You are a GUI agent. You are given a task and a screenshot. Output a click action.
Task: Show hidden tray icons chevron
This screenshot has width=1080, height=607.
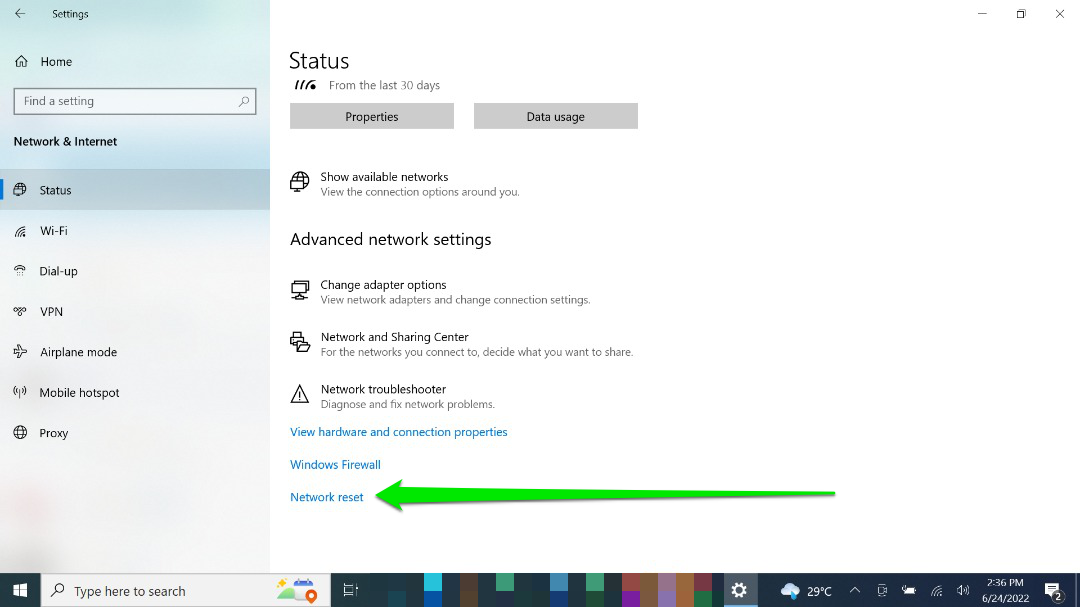click(x=855, y=590)
